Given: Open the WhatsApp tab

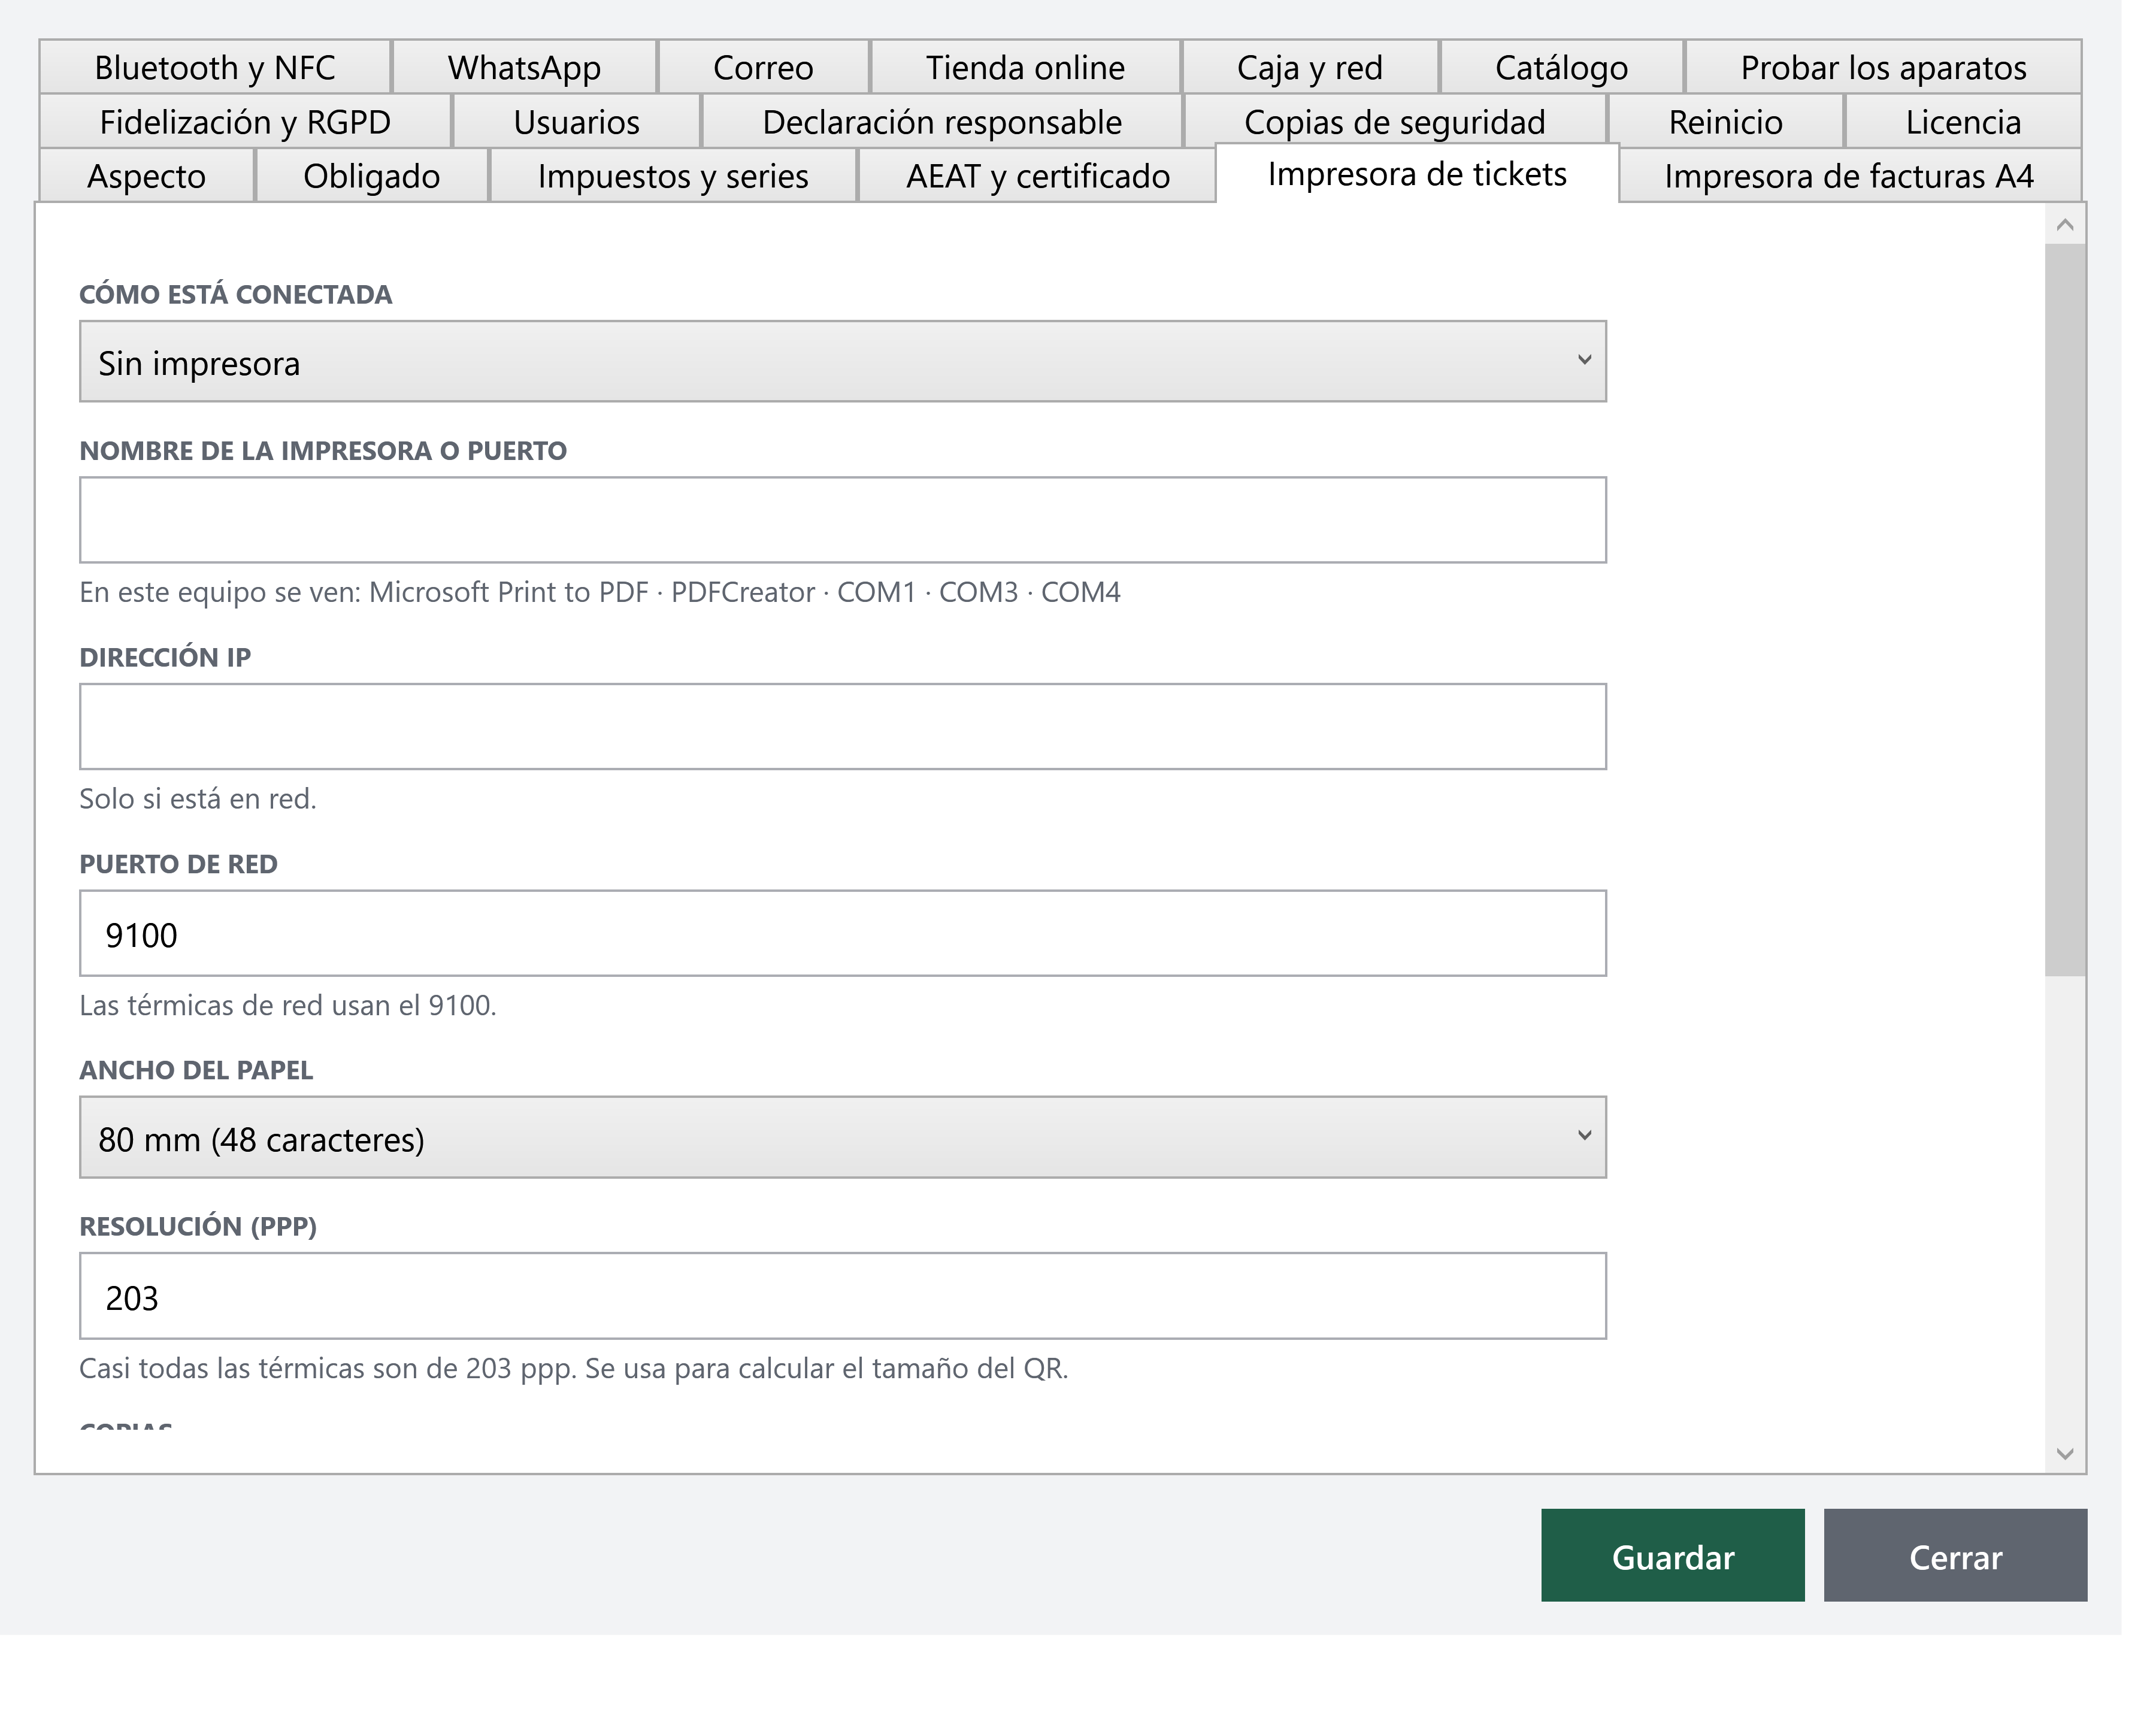Looking at the screenshot, I should tap(524, 68).
